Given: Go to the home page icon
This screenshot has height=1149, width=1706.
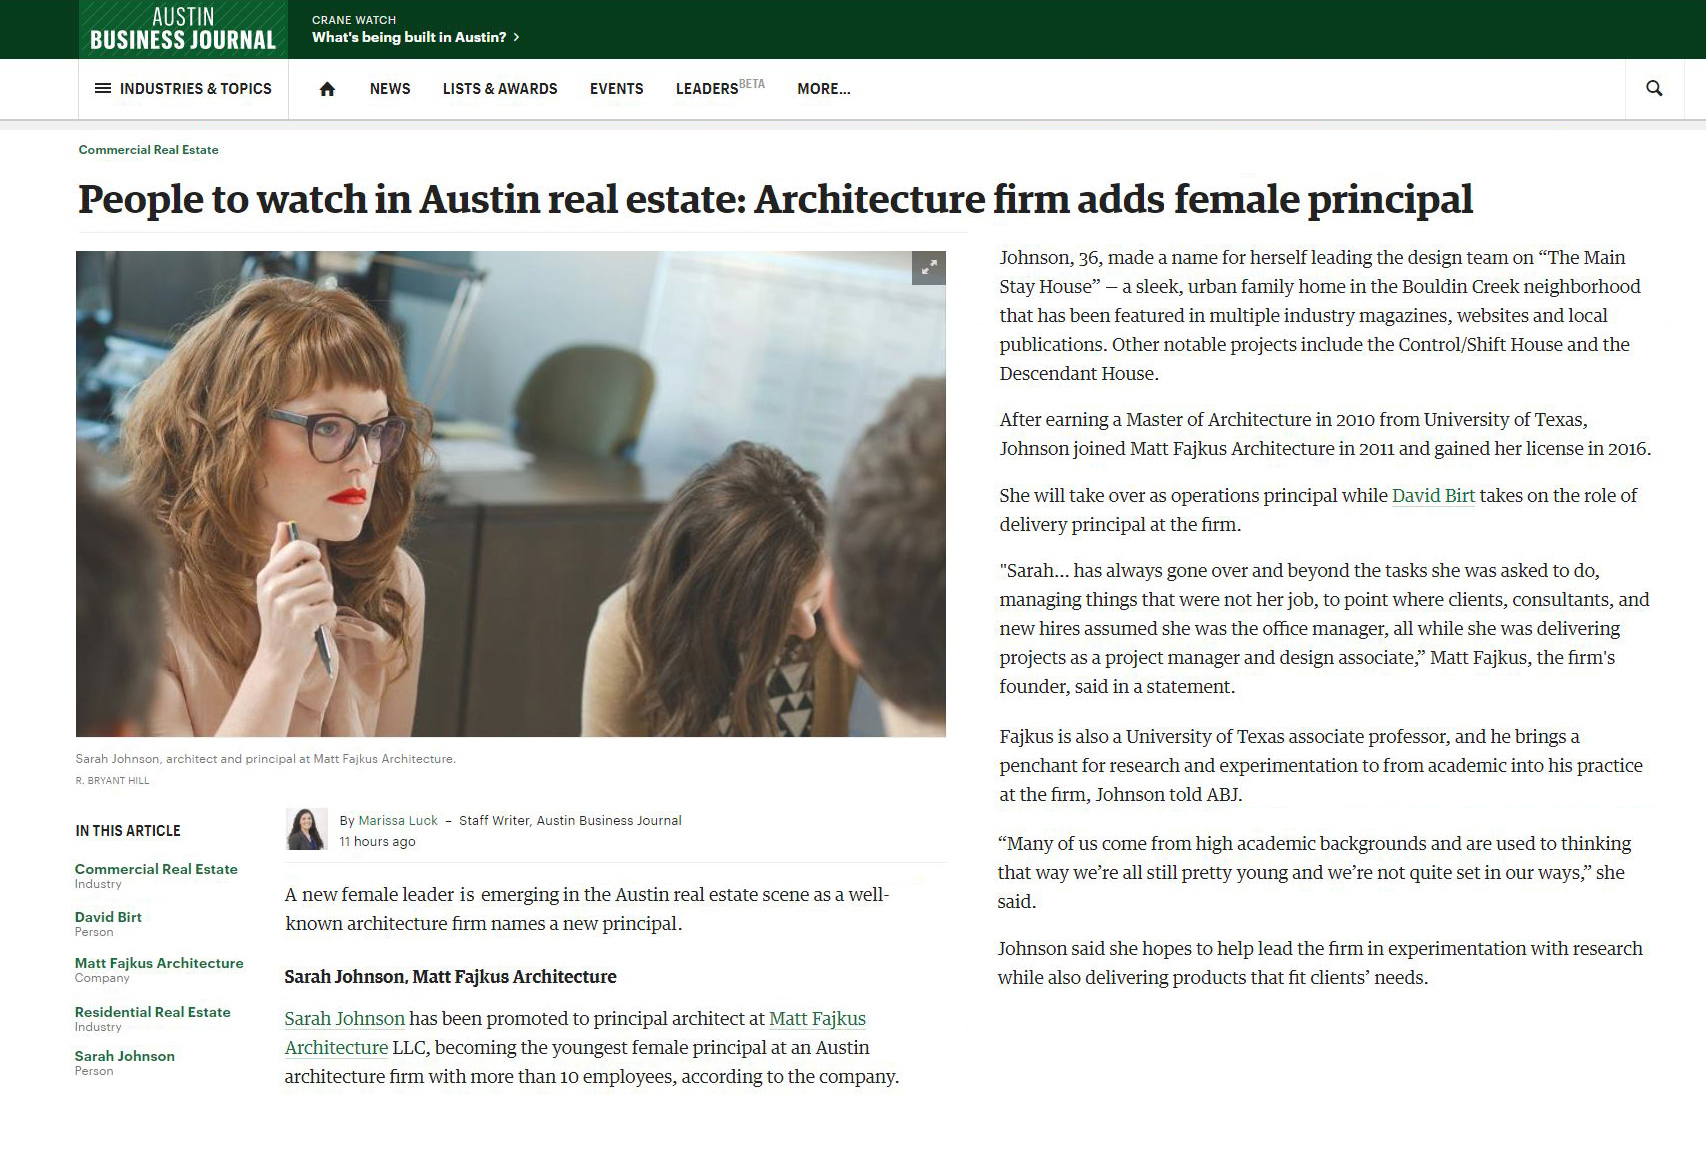Looking at the screenshot, I should click(327, 89).
